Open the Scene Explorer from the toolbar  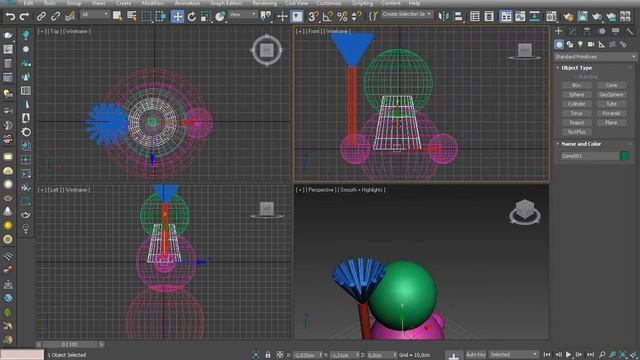(474, 16)
